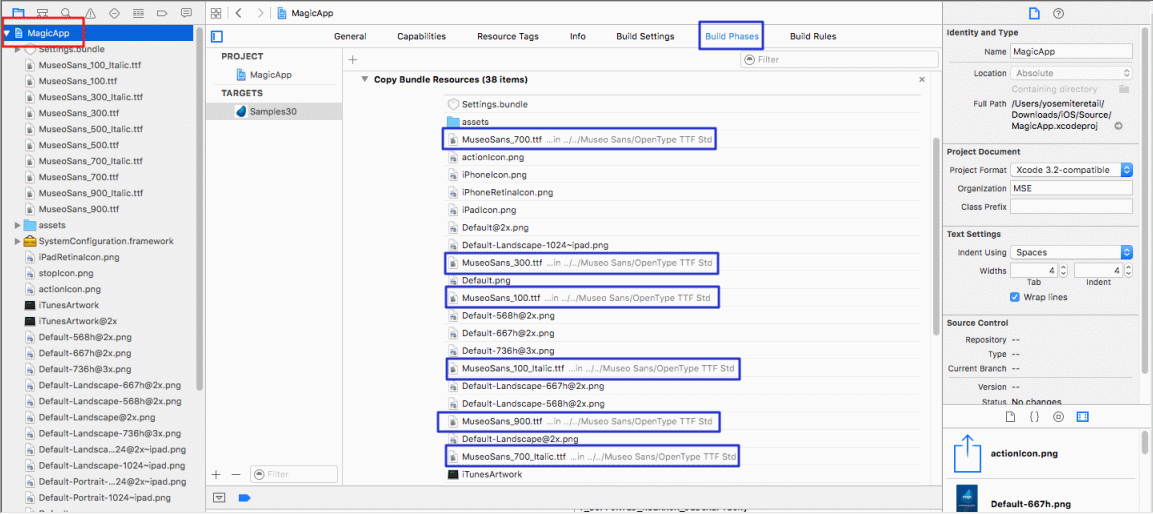
Task: Open the Symbol navigator icon
Action: tap(43, 13)
